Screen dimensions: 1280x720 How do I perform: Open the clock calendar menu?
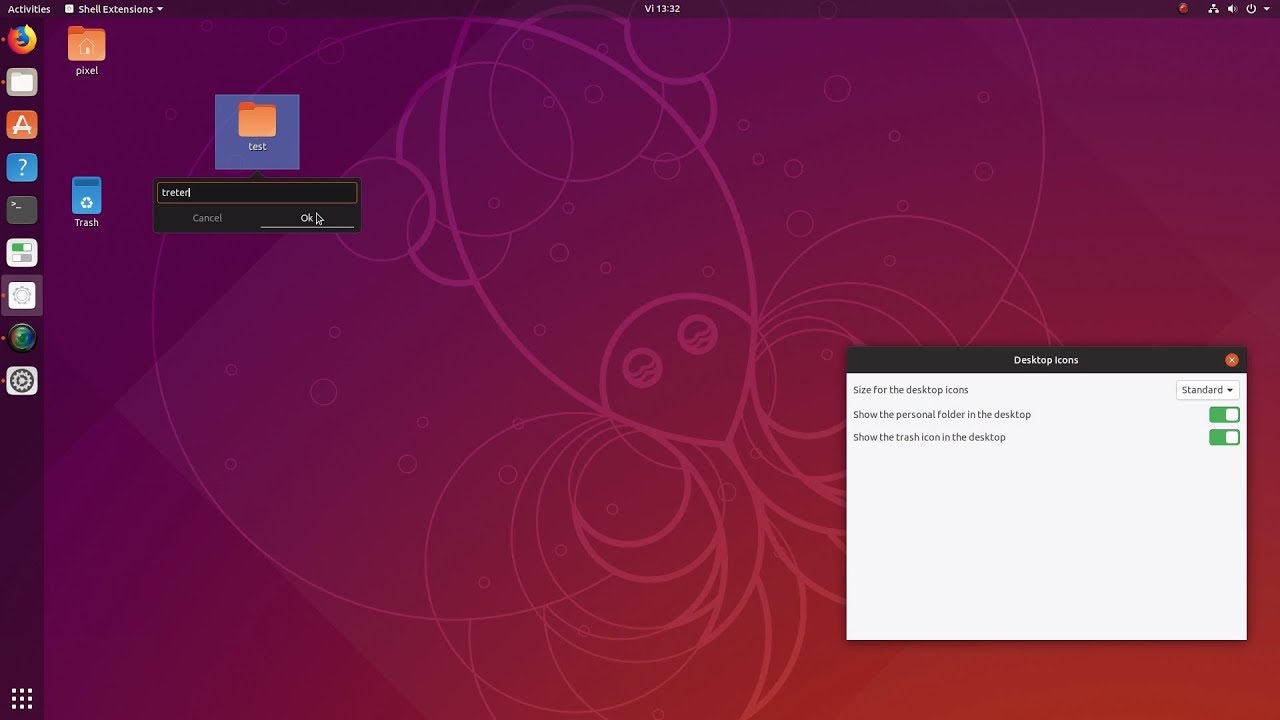tap(662, 8)
